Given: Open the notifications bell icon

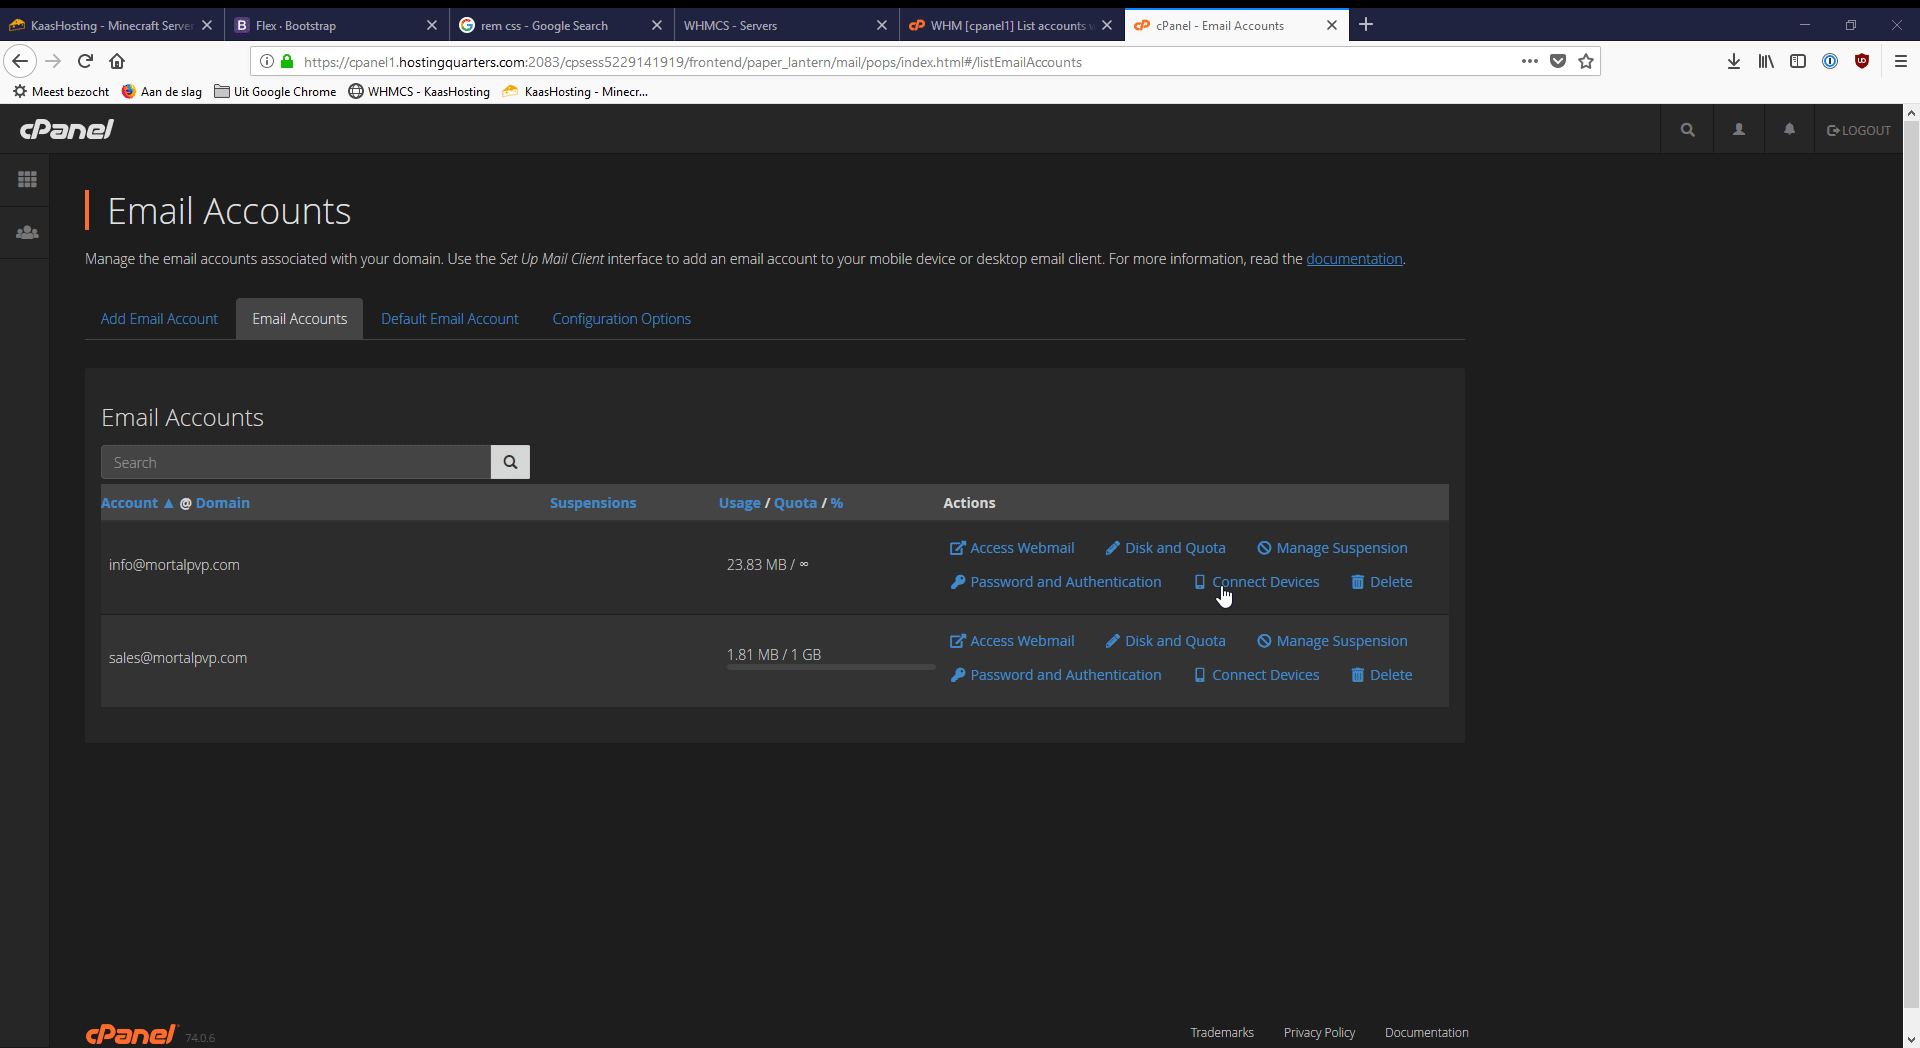Looking at the screenshot, I should [1789, 130].
